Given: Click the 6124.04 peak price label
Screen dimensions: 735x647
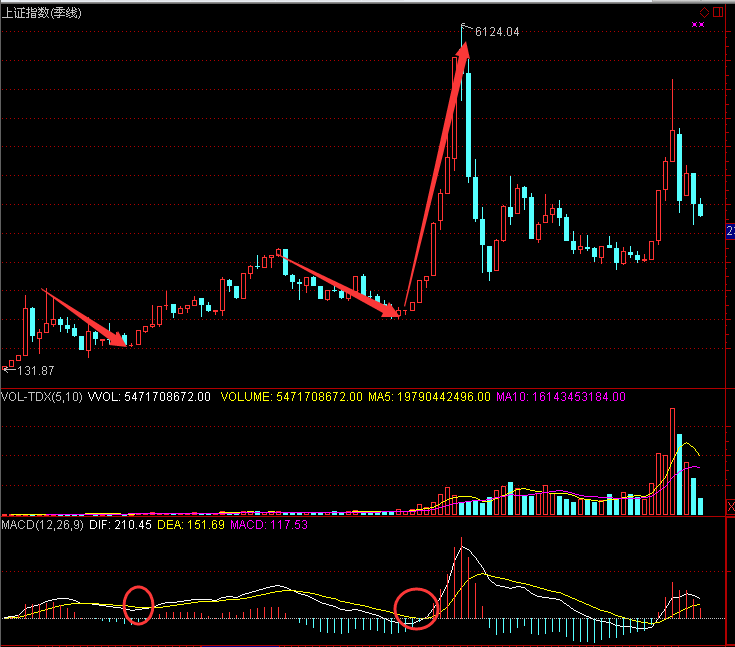Looking at the screenshot, I should tap(497, 32).
